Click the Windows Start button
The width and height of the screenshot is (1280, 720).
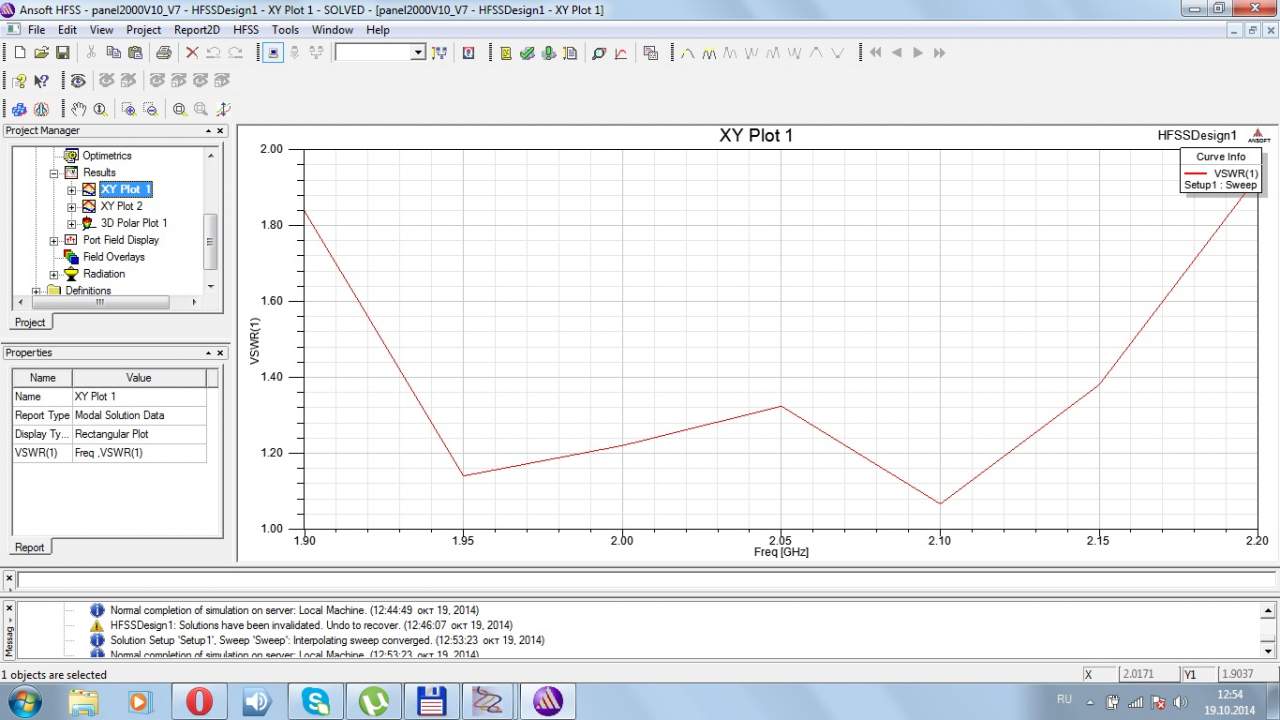(x=24, y=701)
